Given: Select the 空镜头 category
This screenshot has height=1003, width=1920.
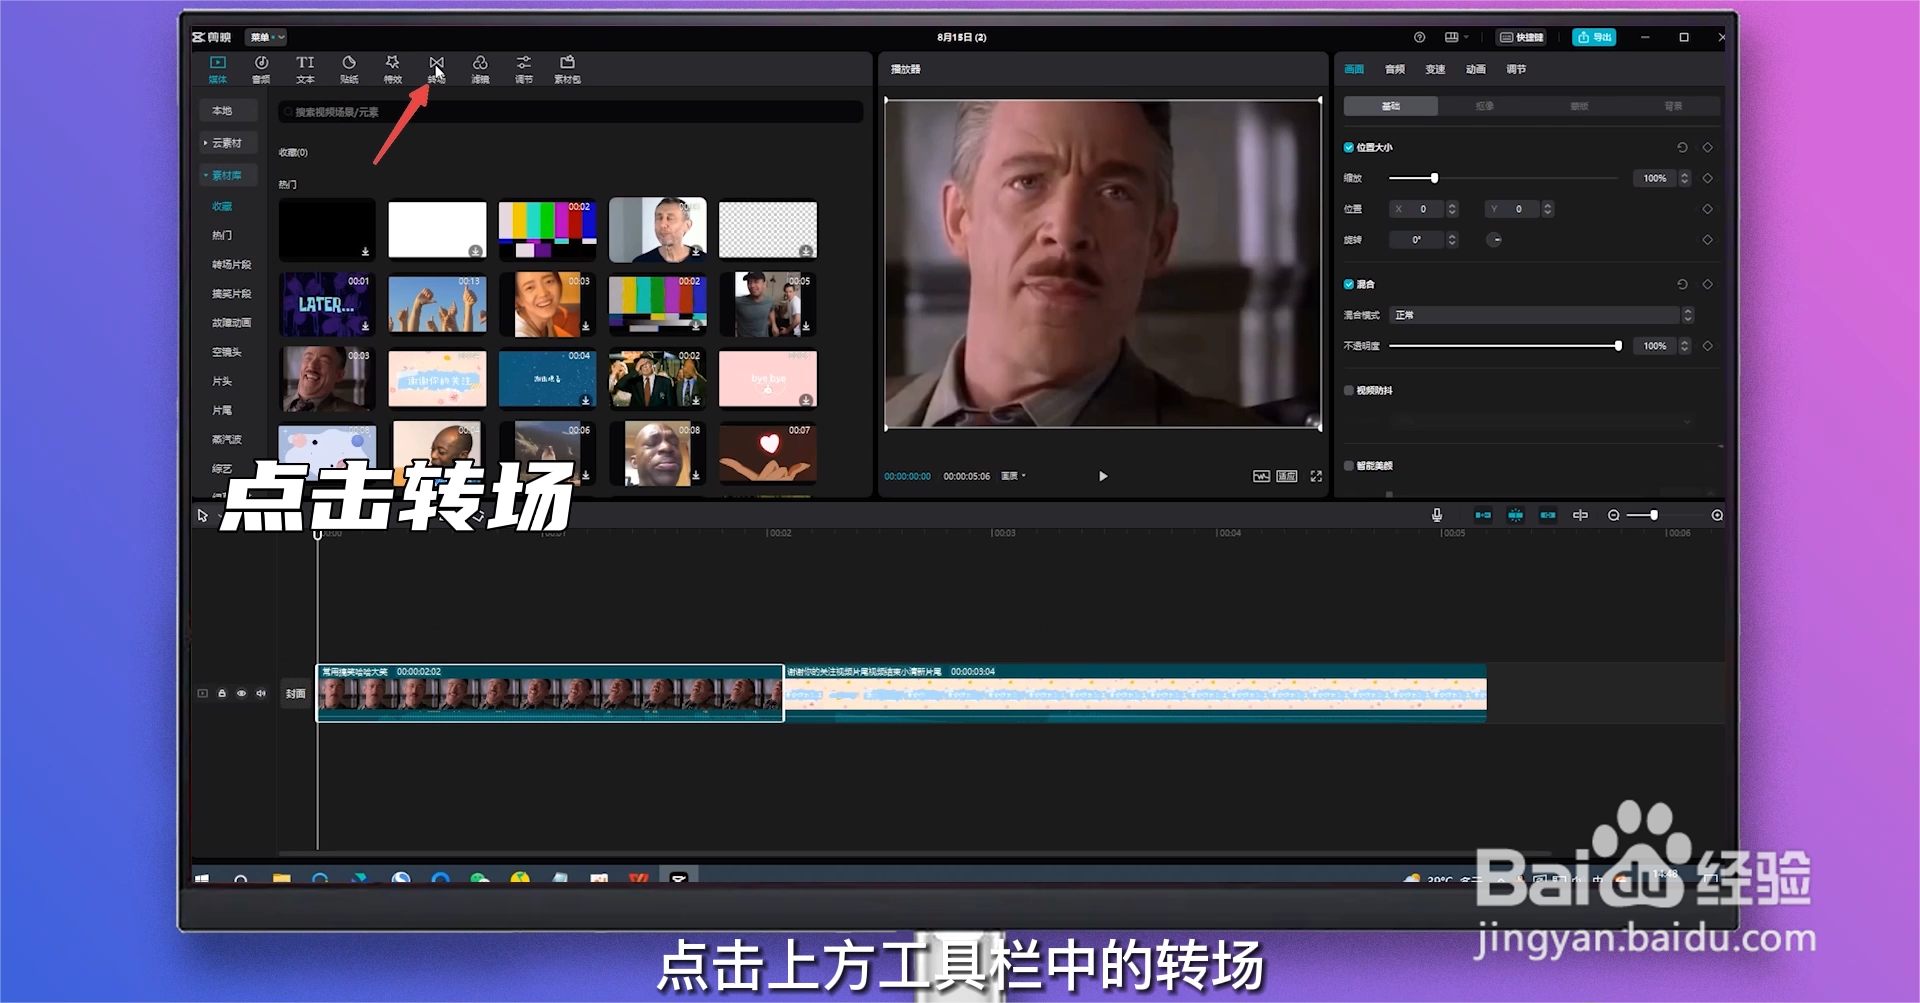Looking at the screenshot, I should pyautogui.click(x=226, y=351).
